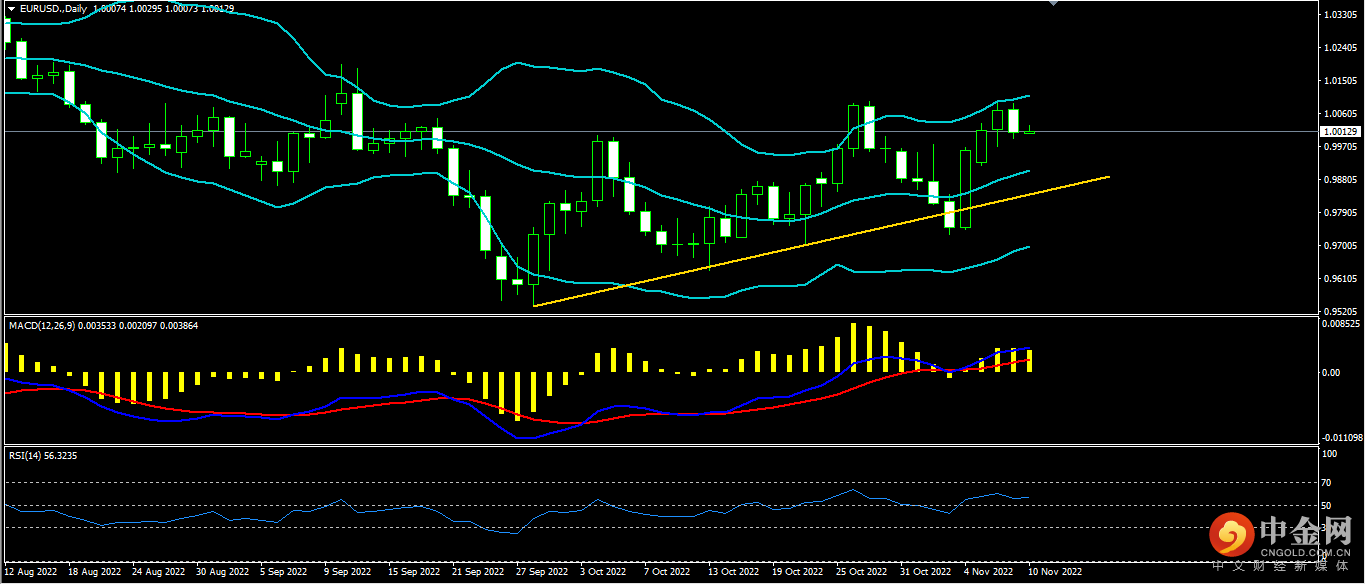1366x584 pixels.
Task: Click the 21 Sep 2022 date label
Action: 479,573
